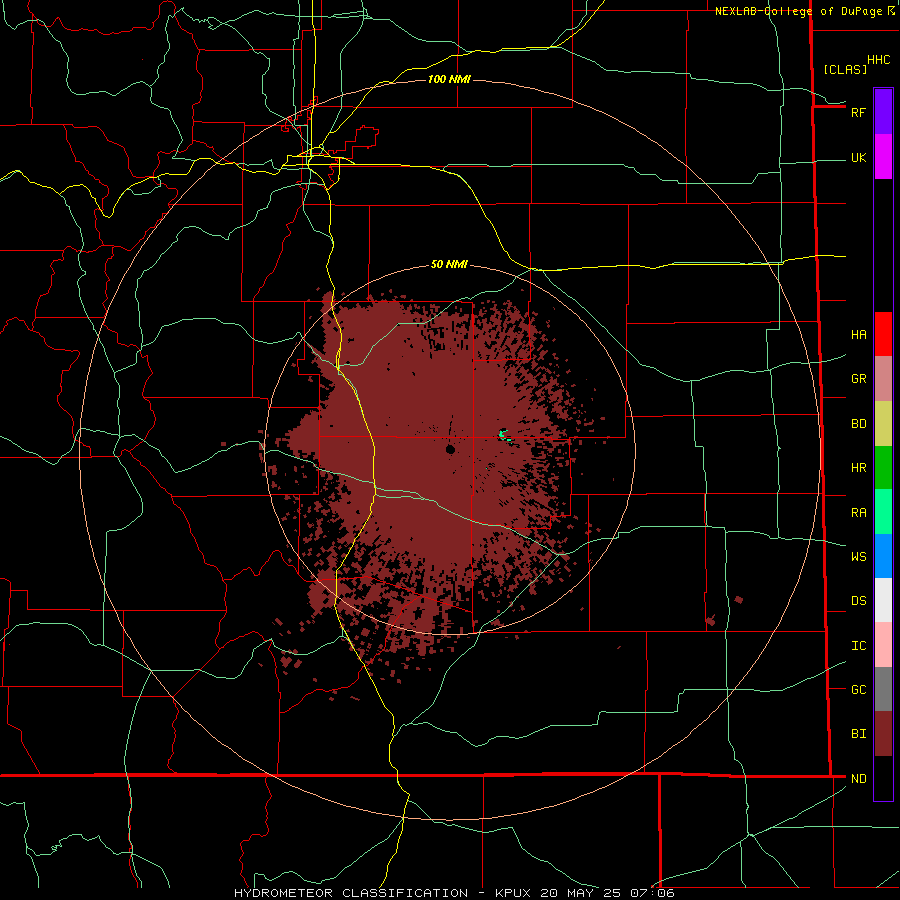Click the NEXLAB-College of DuPage text
The width and height of the screenshot is (900, 900).
pyautogui.click(x=798, y=11)
